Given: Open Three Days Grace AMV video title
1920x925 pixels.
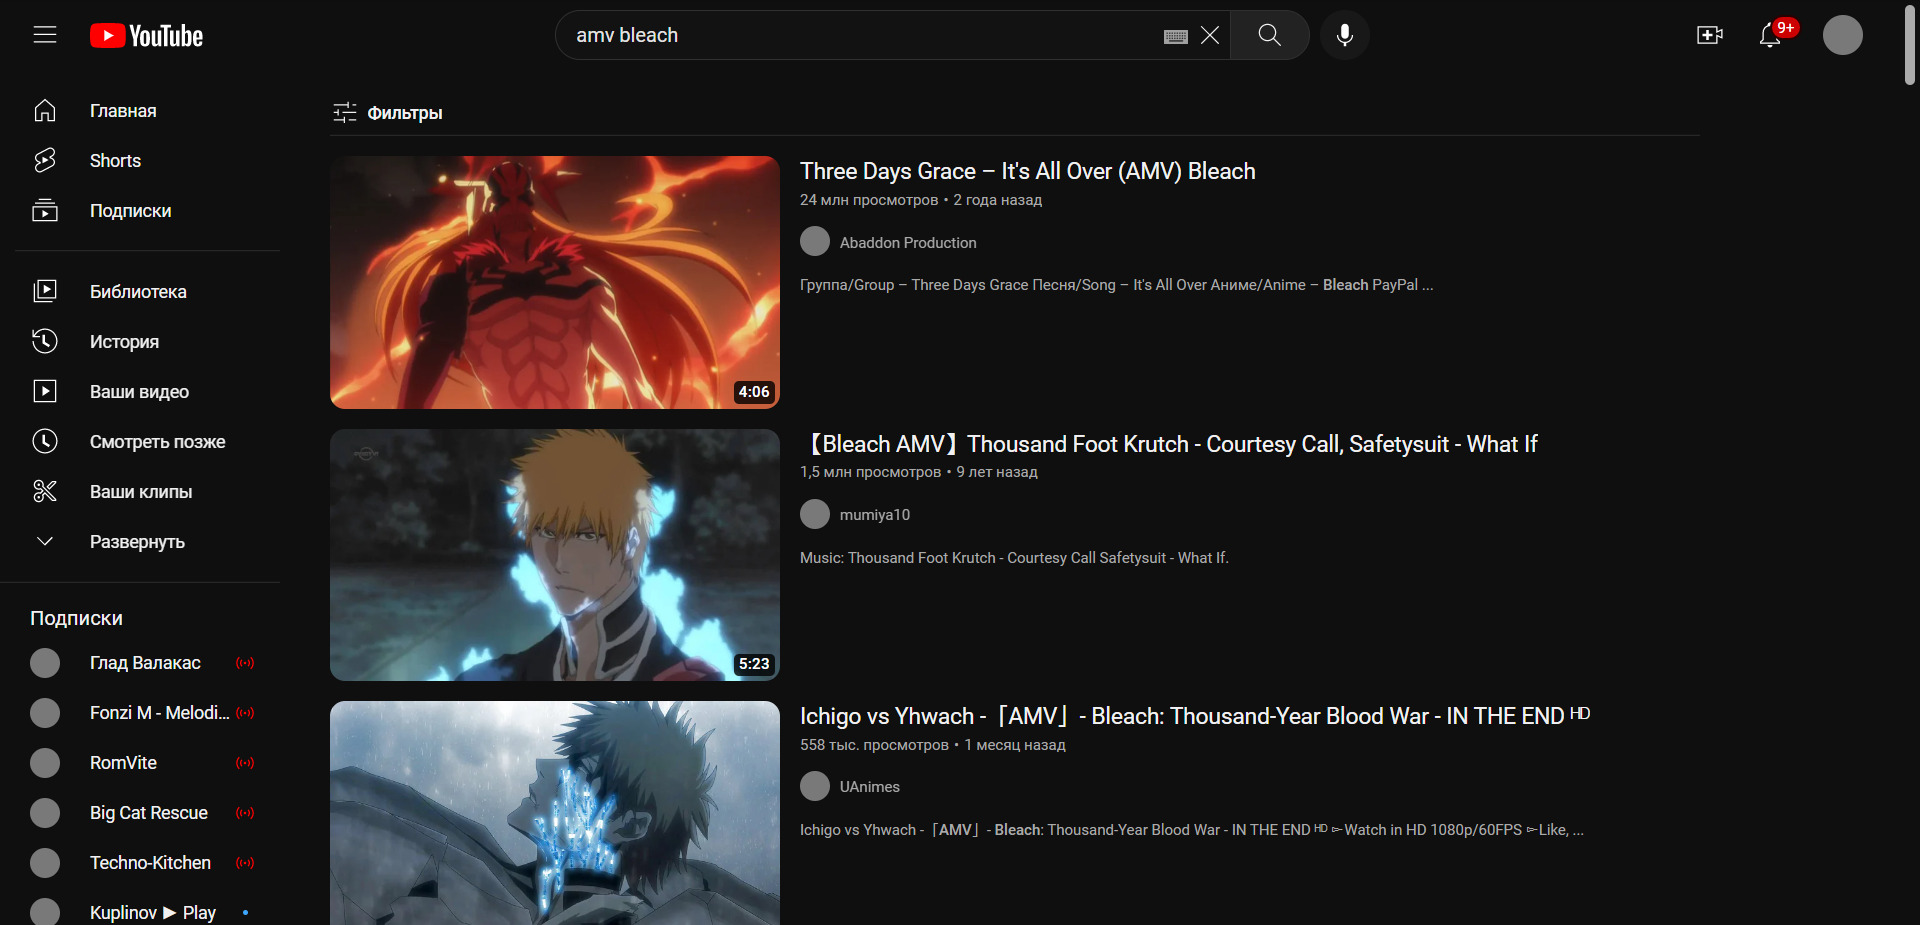Looking at the screenshot, I should pyautogui.click(x=1027, y=171).
